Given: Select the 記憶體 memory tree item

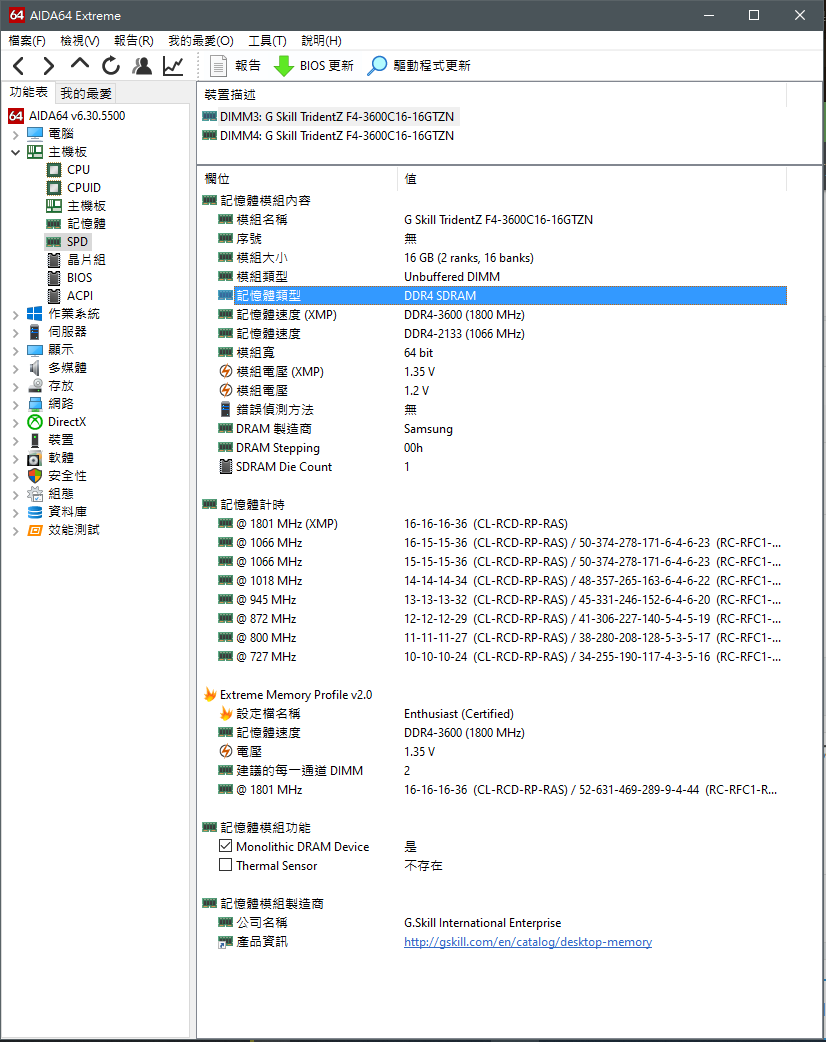Looking at the screenshot, I should pyautogui.click(x=86, y=223).
